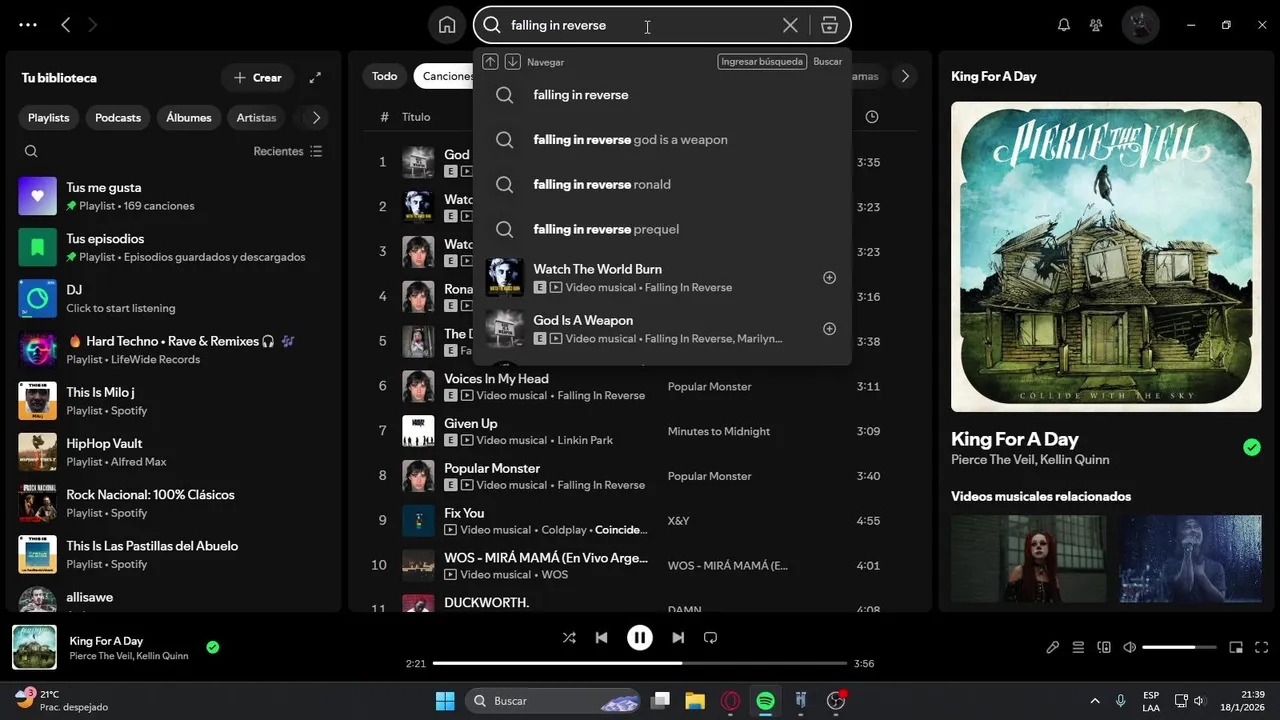The height and width of the screenshot is (720, 1280).
Task: Open the red-haired related music video thumbnail
Action: click(1029, 558)
